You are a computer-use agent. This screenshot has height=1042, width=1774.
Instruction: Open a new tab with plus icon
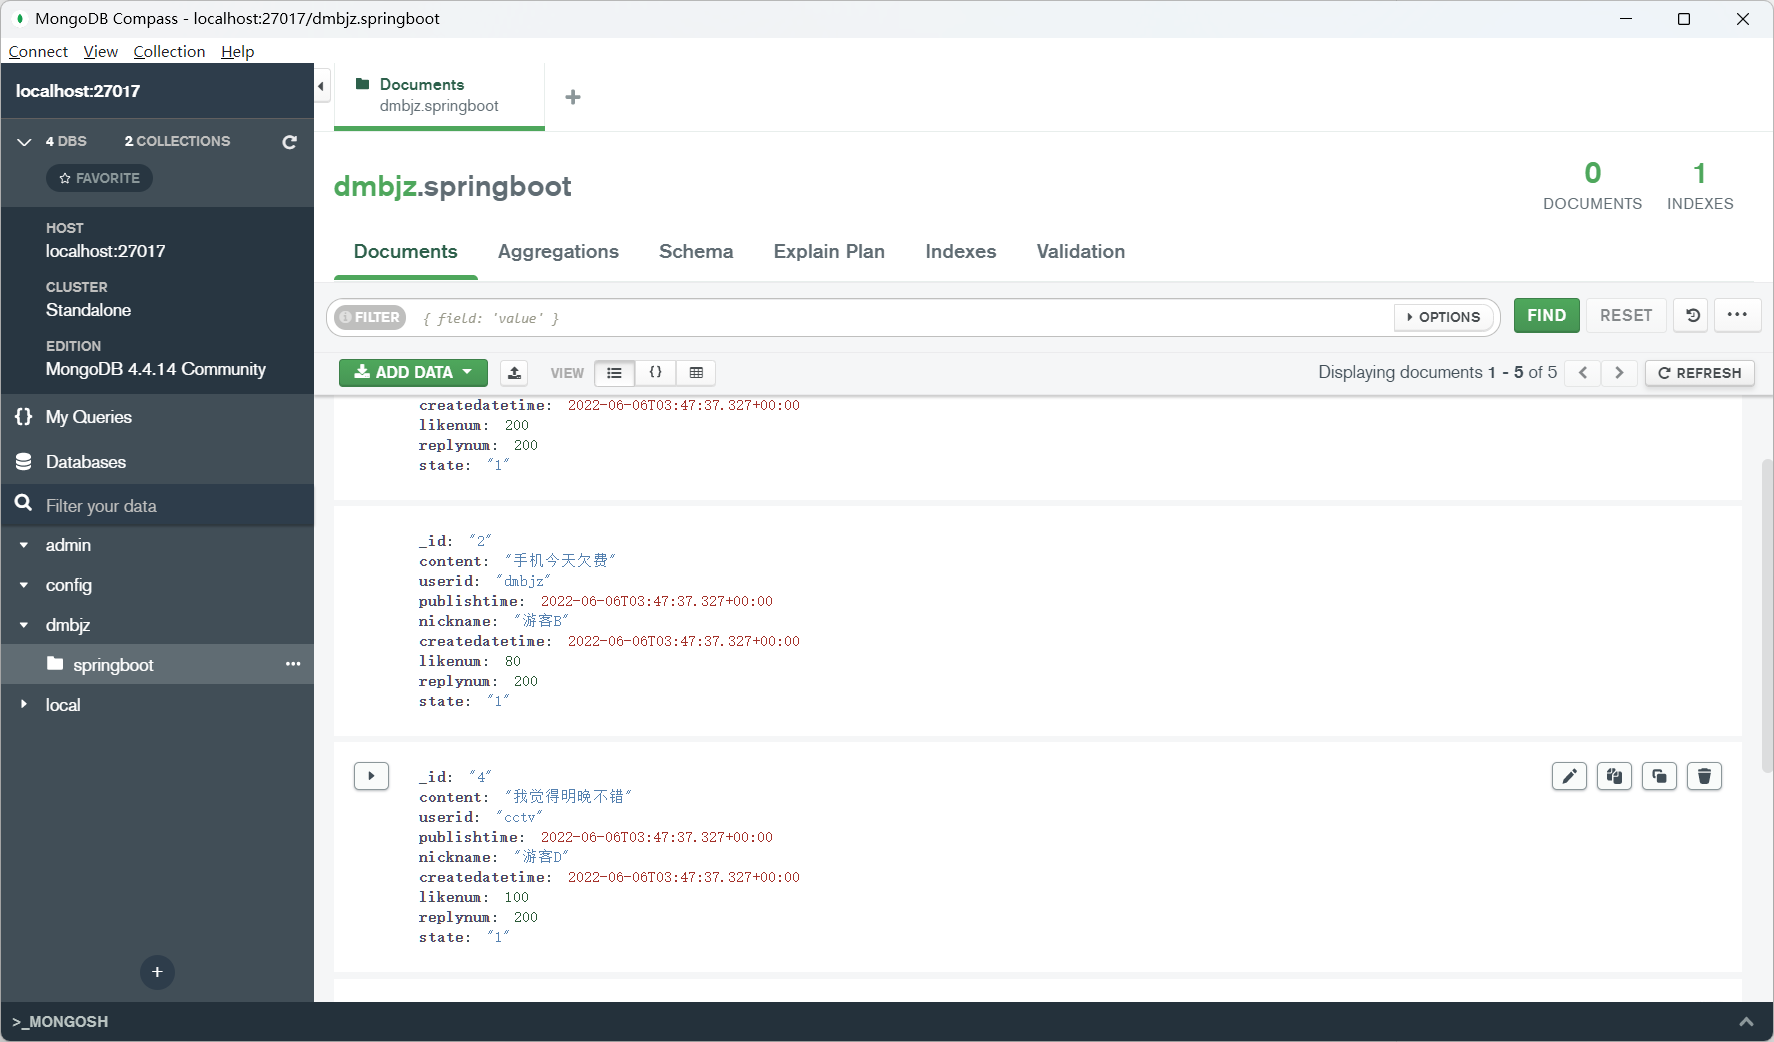573,97
